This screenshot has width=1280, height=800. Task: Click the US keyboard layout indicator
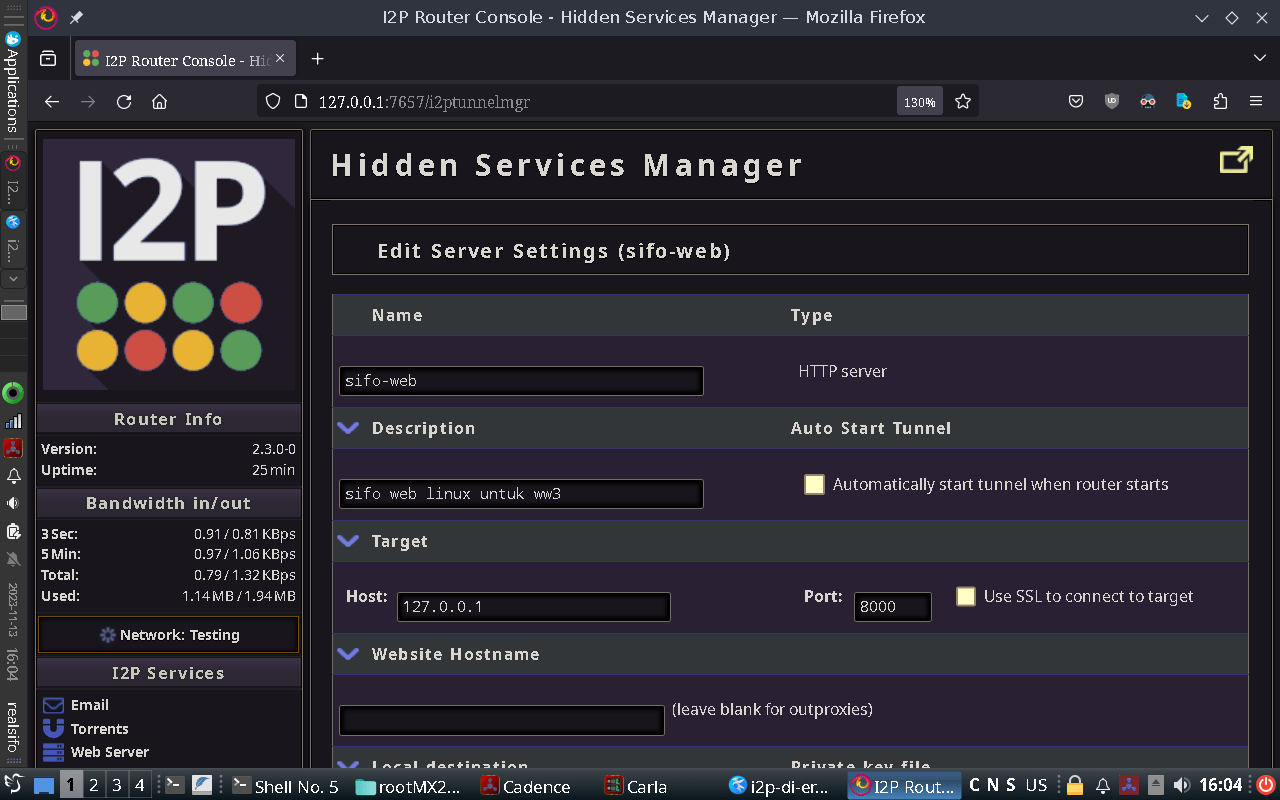(1037, 785)
